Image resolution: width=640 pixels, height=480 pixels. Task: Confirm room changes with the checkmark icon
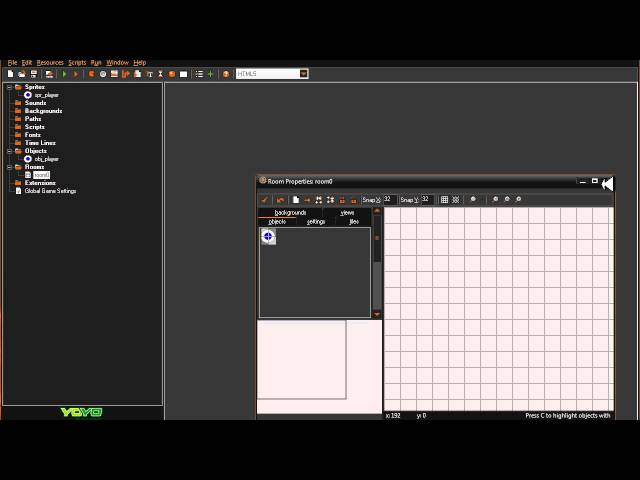point(264,200)
